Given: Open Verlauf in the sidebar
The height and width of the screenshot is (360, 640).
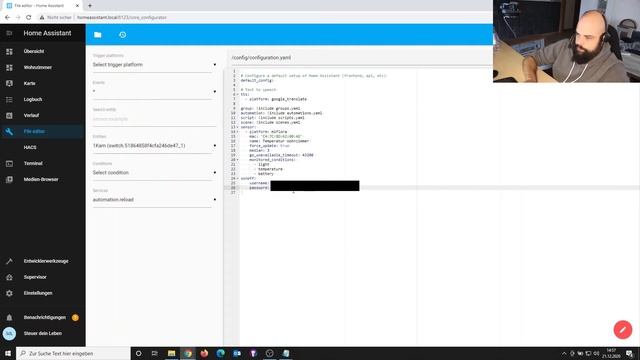Looking at the screenshot, I should pos(31,115).
